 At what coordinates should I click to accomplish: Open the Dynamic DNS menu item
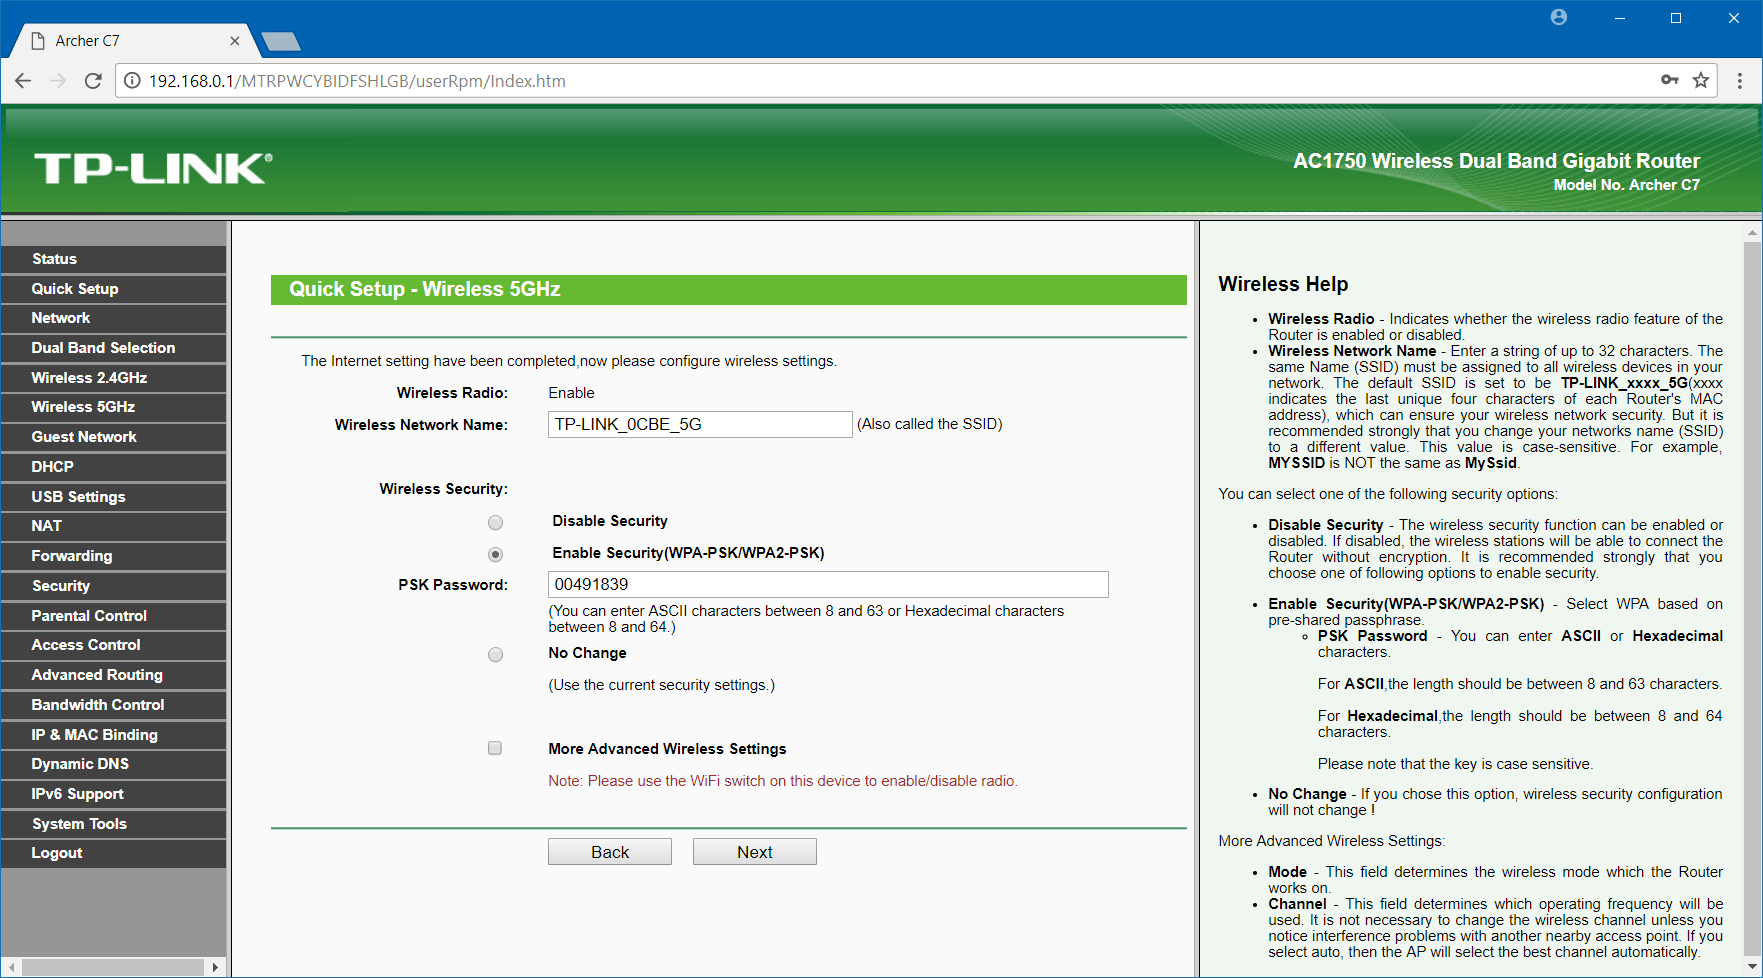(114, 764)
